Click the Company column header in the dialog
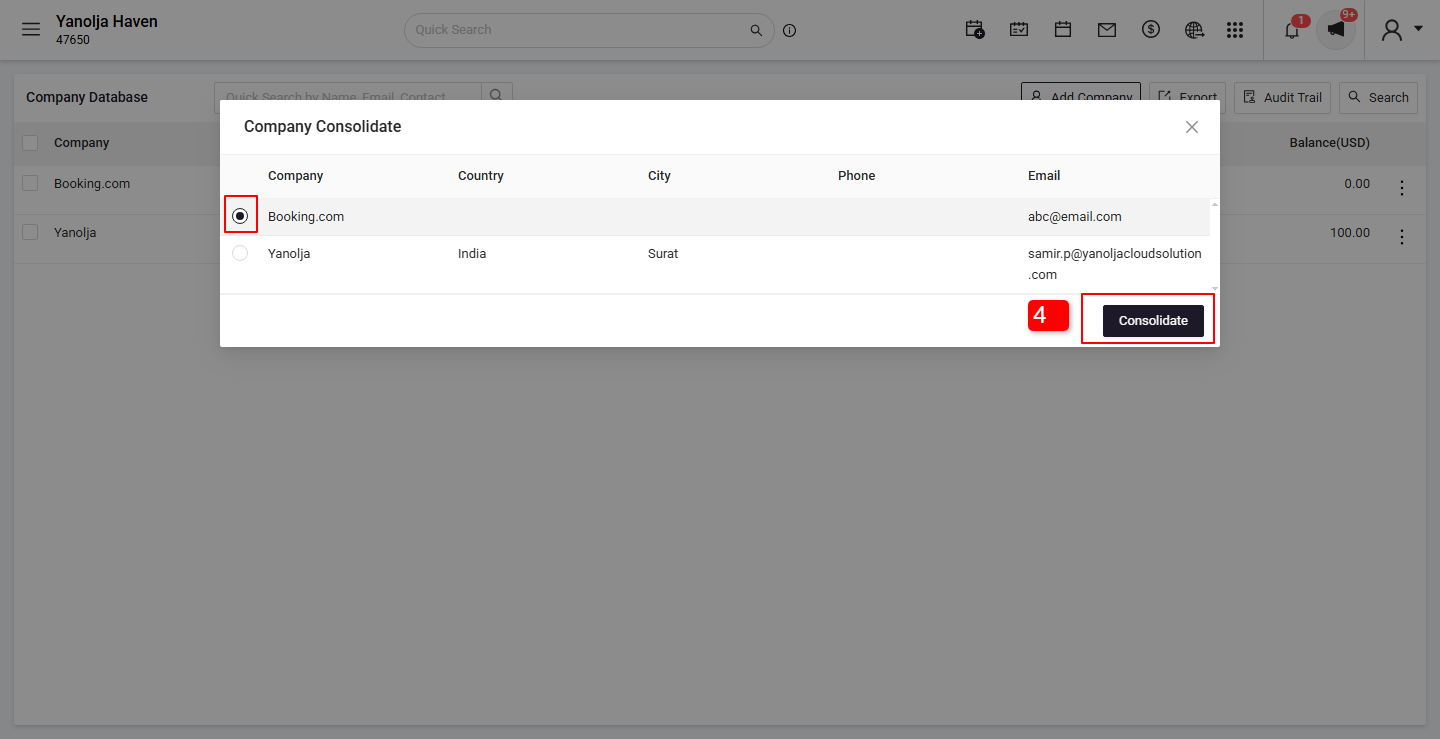The height and width of the screenshot is (739, 1440). click(x=295, y=176)
